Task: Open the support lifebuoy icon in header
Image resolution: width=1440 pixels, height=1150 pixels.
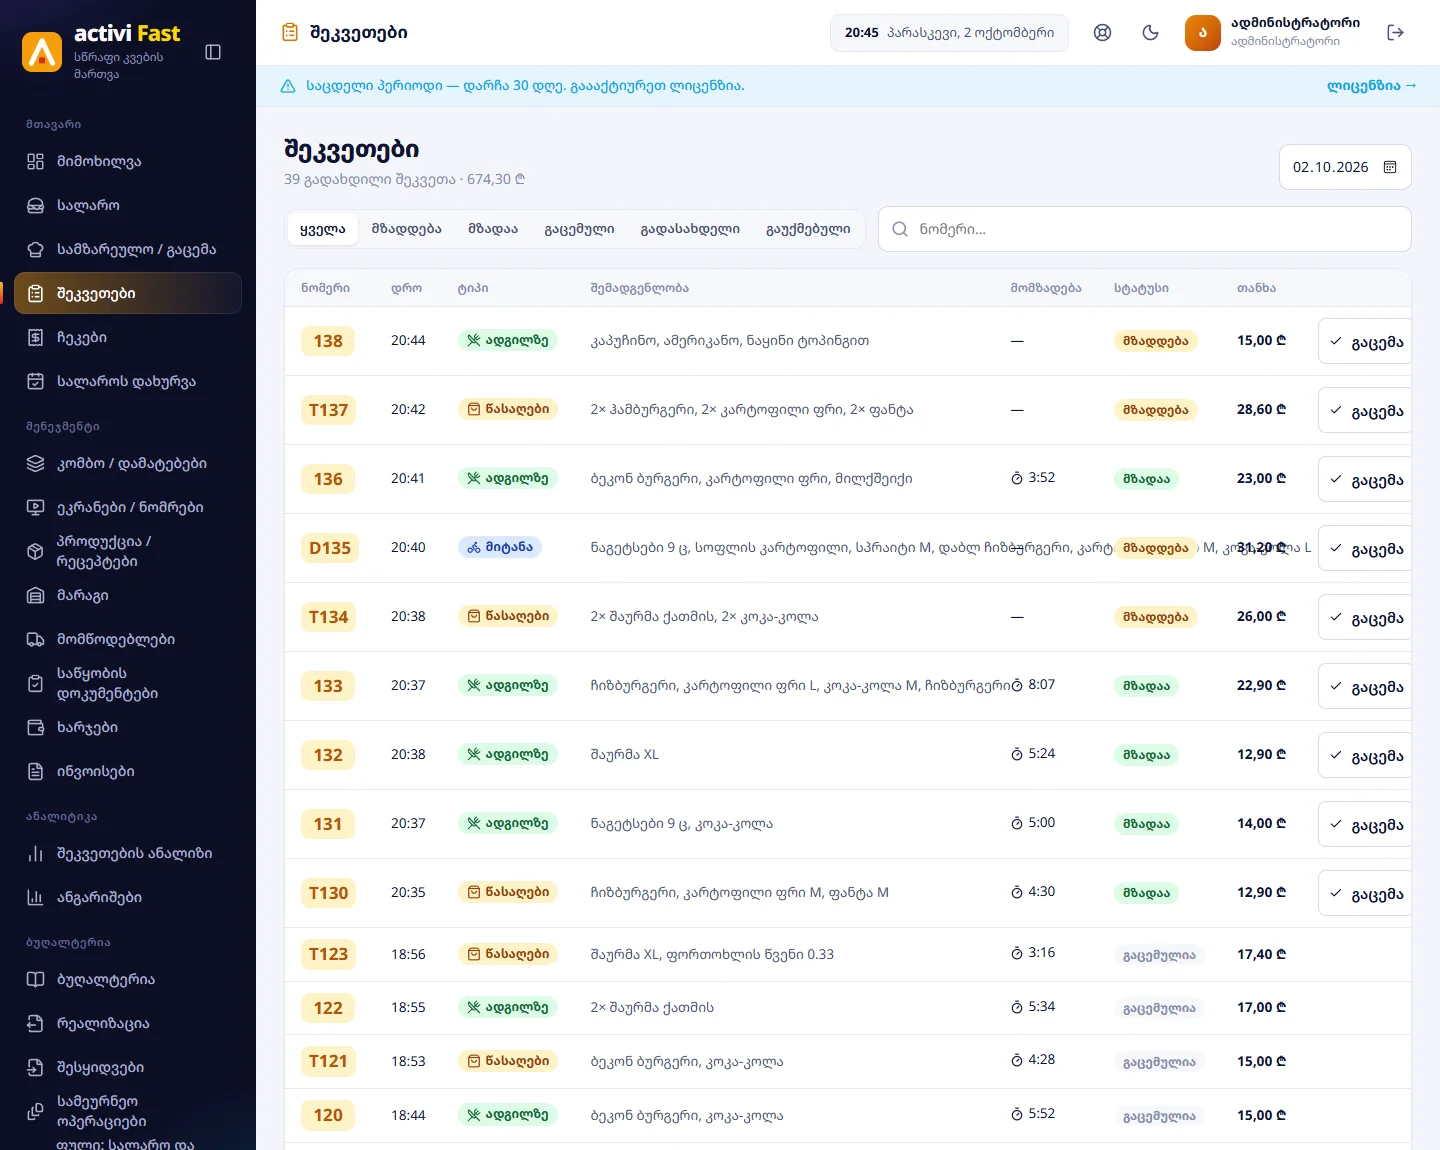Action: tap(1102, 33)
